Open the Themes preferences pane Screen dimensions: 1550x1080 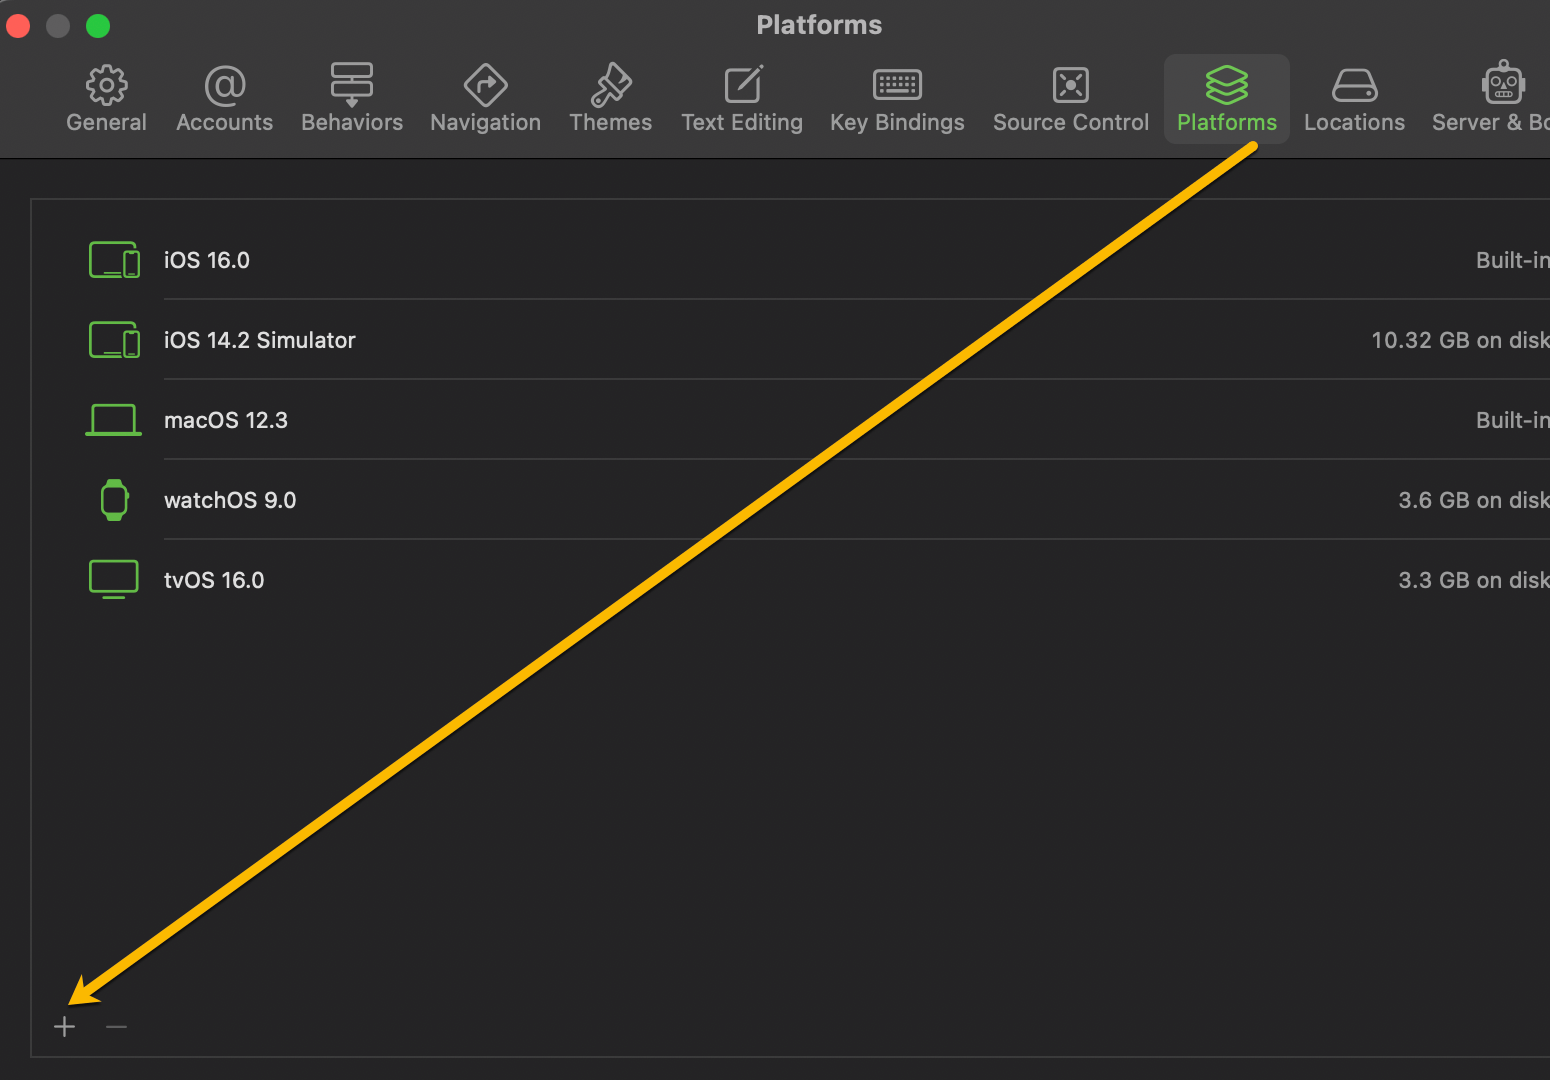click(610, 97)
